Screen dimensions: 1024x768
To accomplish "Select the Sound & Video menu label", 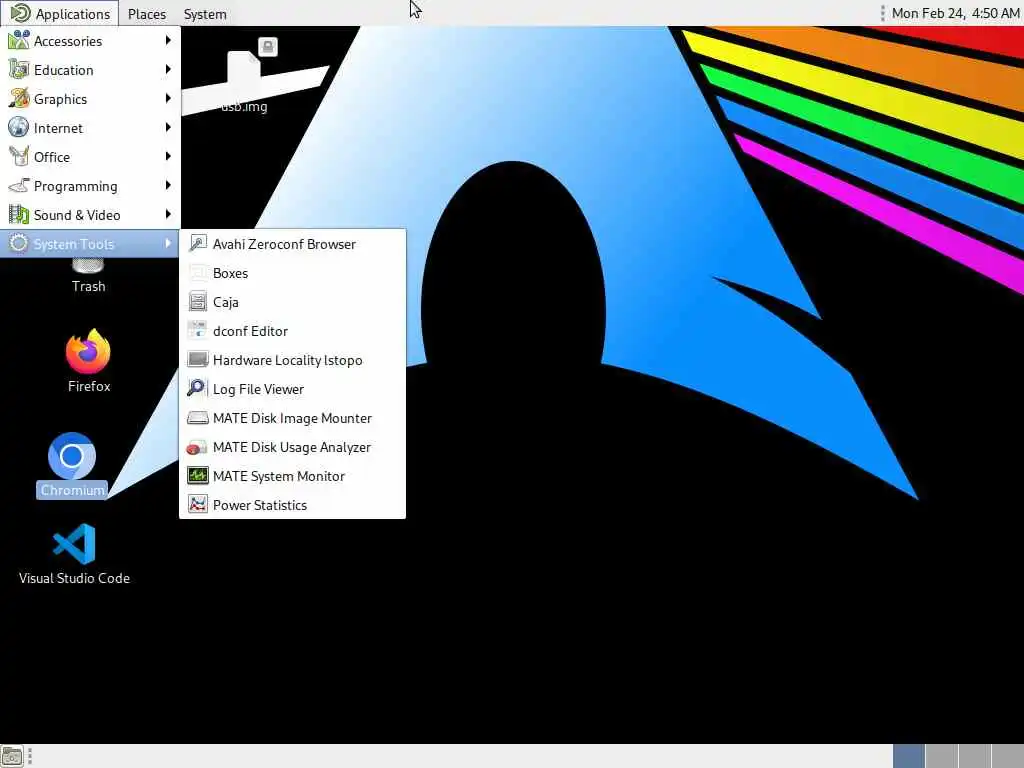I will [x=77, y=215].
